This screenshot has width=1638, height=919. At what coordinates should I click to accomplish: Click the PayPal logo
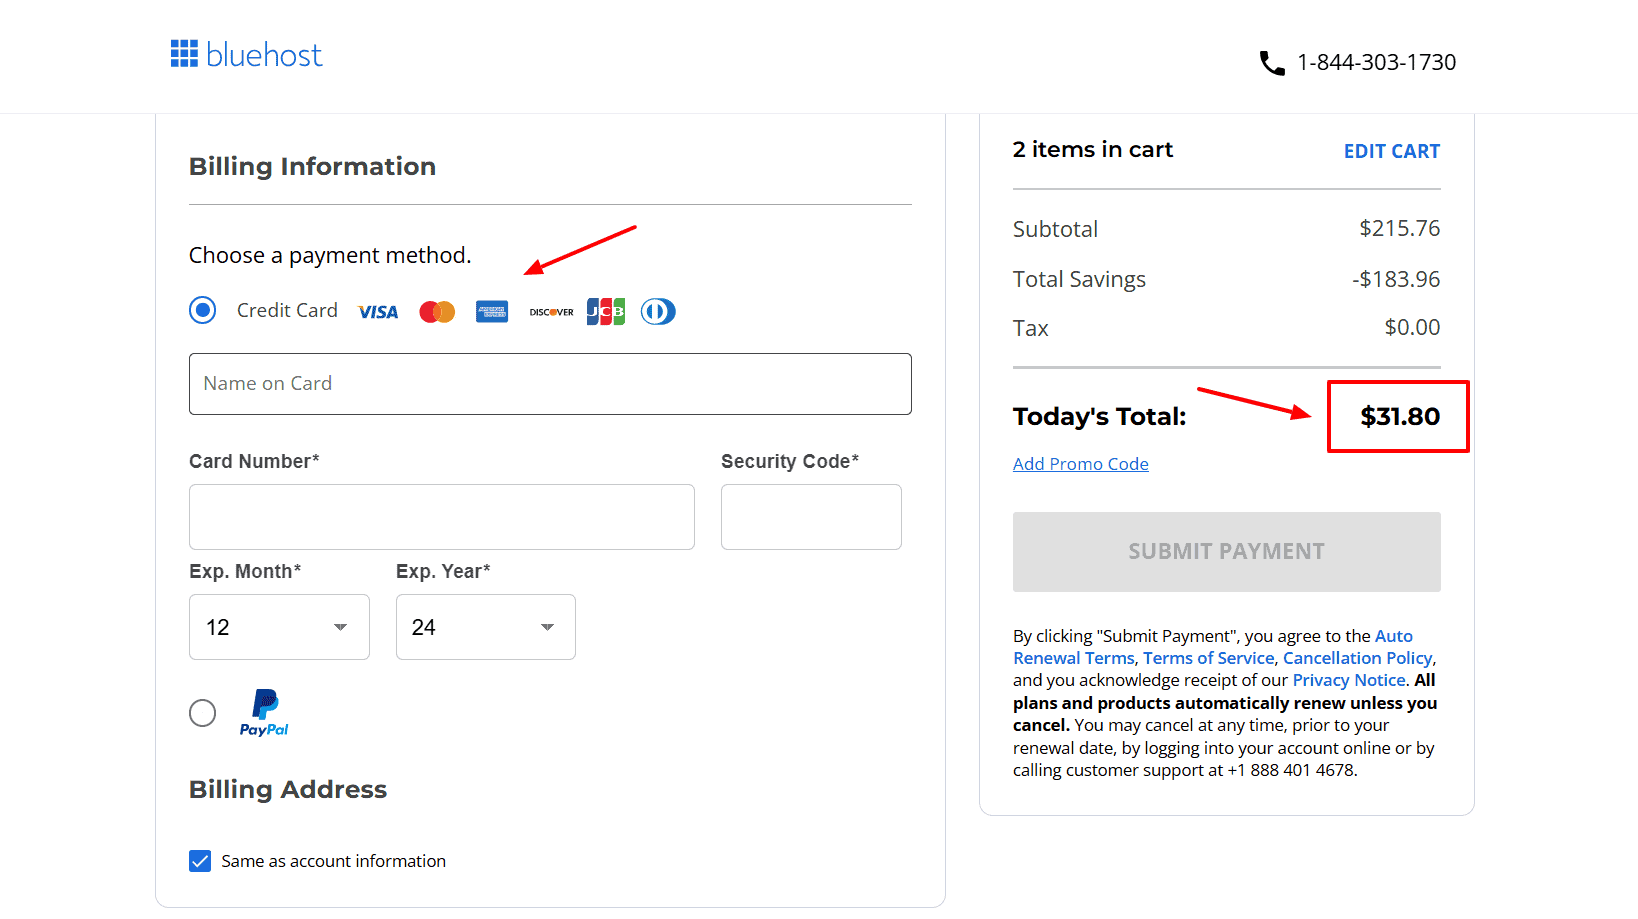tap(264, 713)
